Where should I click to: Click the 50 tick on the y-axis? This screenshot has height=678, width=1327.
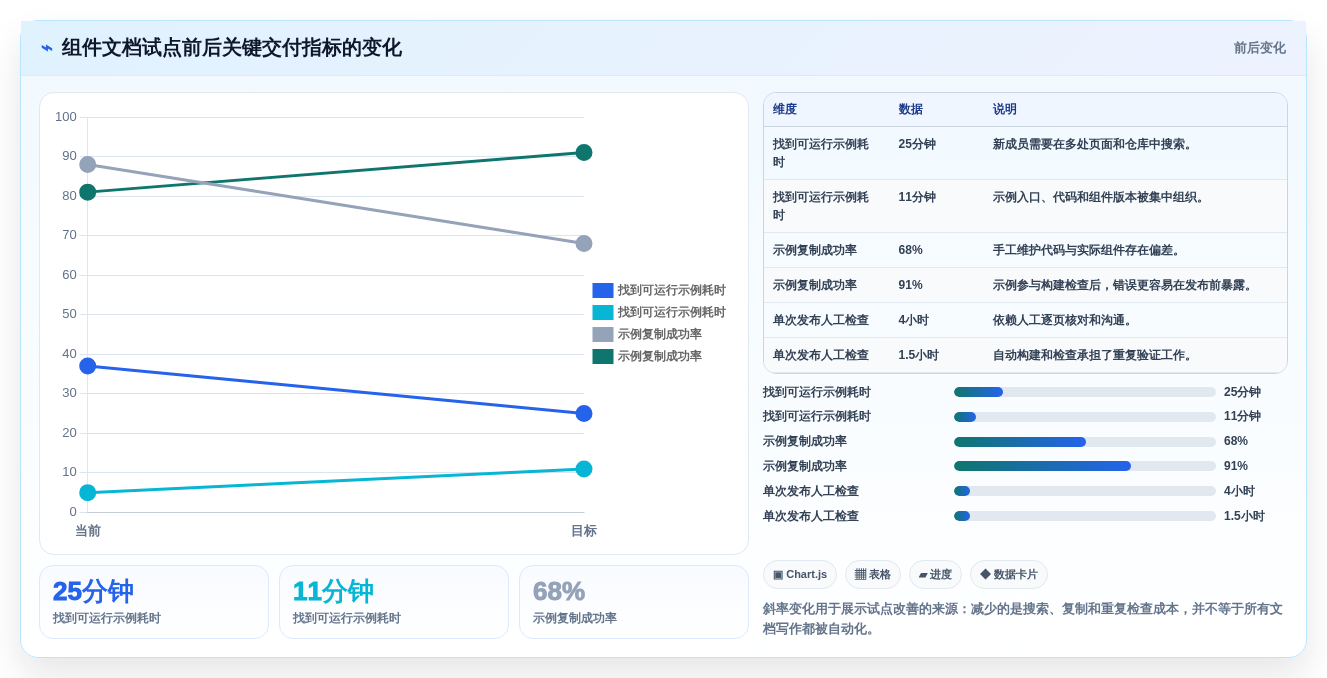69,314
